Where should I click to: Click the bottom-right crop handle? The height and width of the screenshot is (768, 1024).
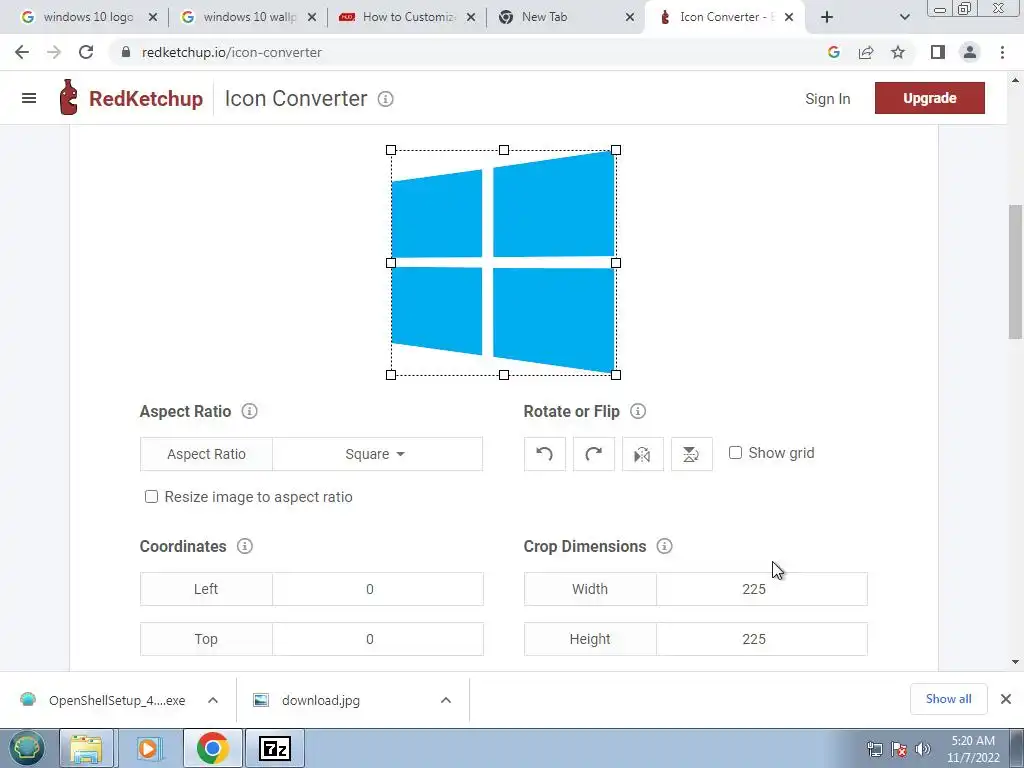(616, 375)
